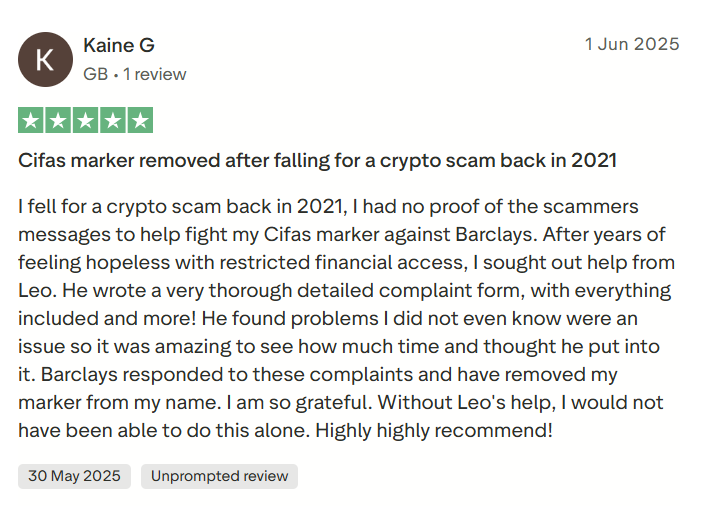
Task: Click the "GB" country label
Action: [96, 74]
